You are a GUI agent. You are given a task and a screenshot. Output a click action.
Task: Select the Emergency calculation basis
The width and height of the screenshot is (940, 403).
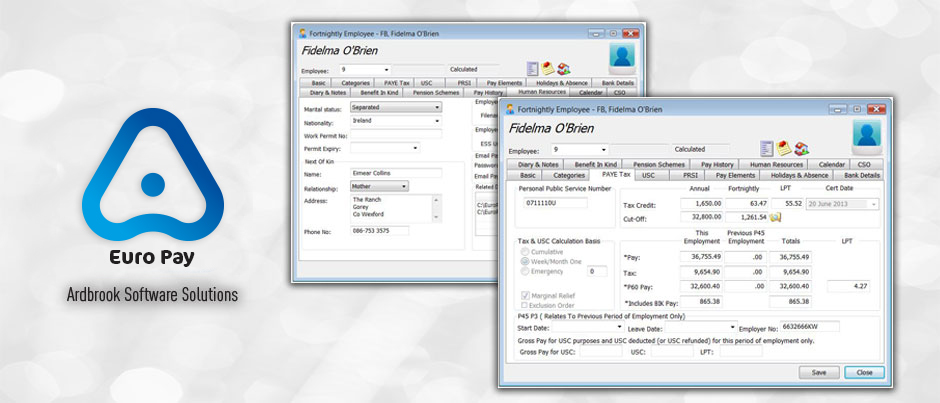point(525,272)
